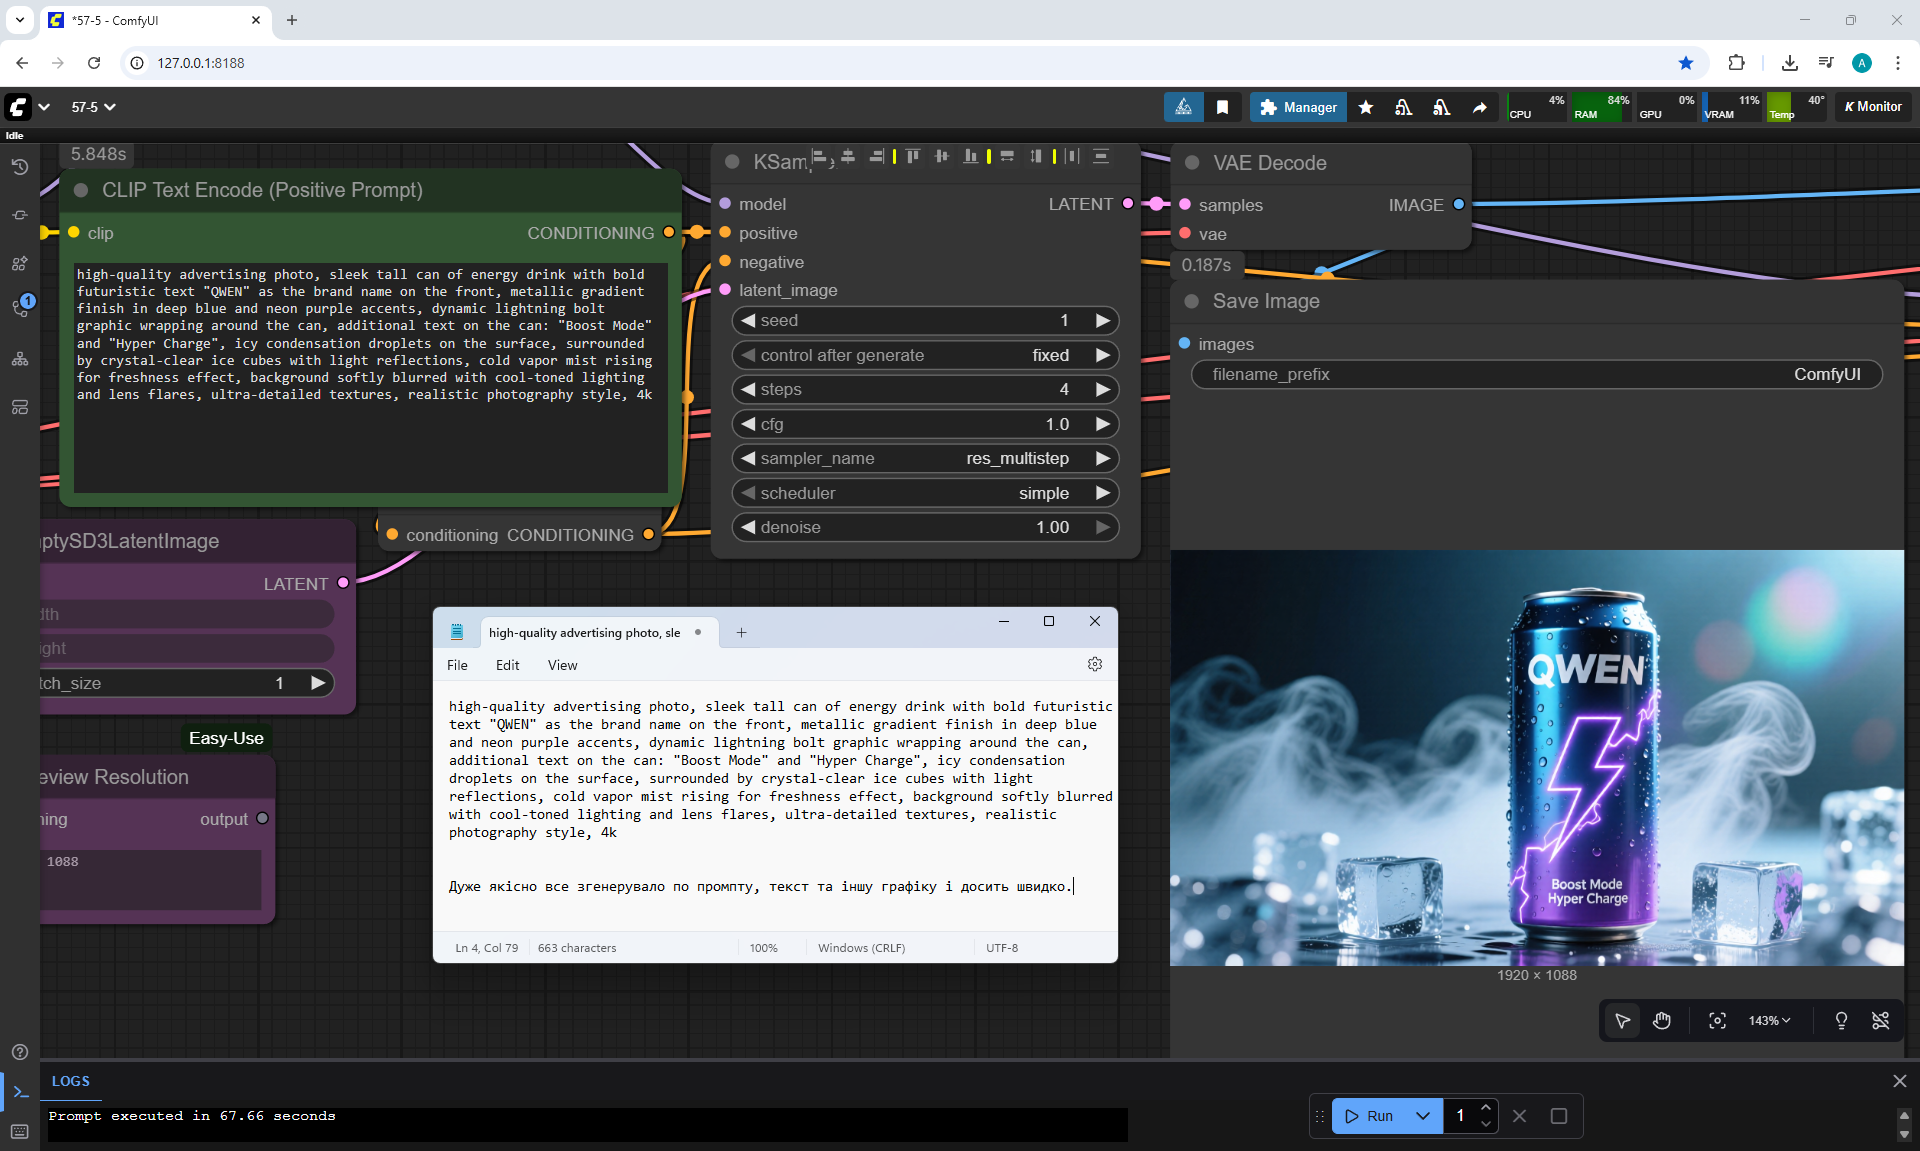Click the lightbulb focus mode icon
Viewport: 1920px width, 1151px height.
click(1841, 1021)
